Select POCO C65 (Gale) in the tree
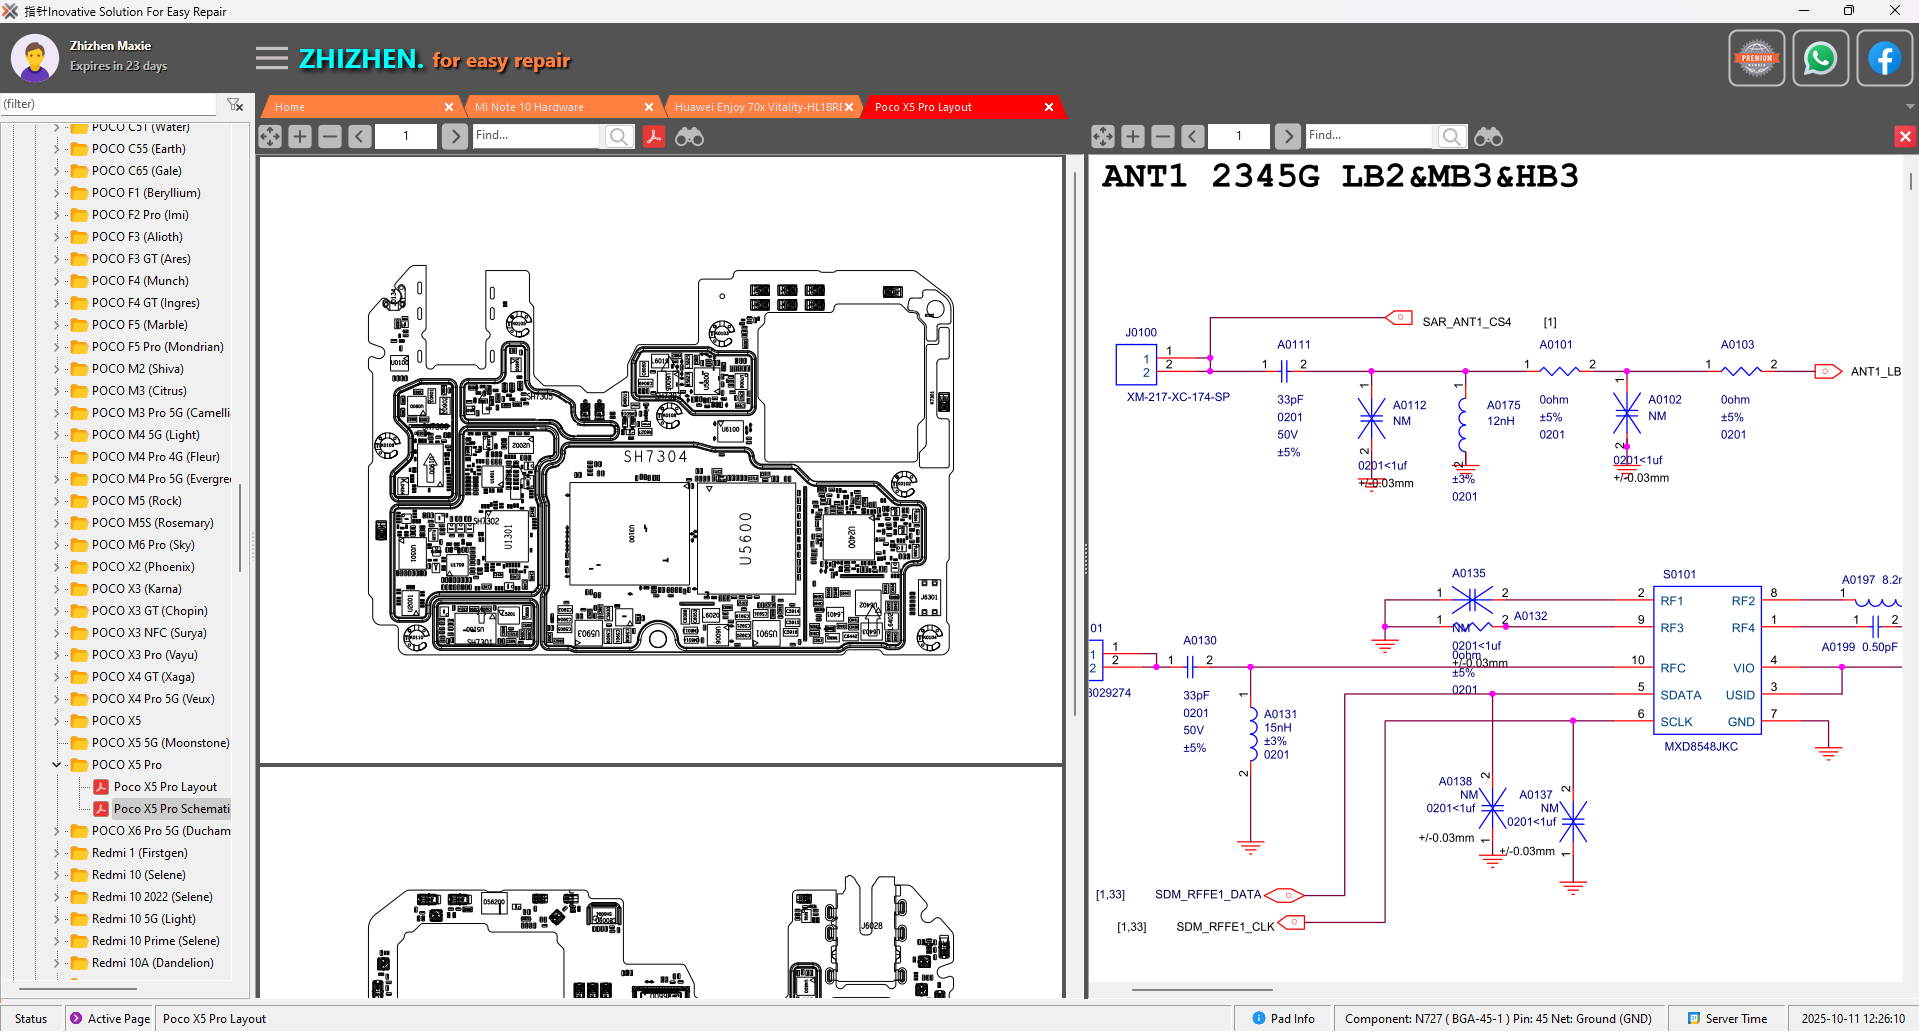1919x1032 pixels. click(137, 171)
